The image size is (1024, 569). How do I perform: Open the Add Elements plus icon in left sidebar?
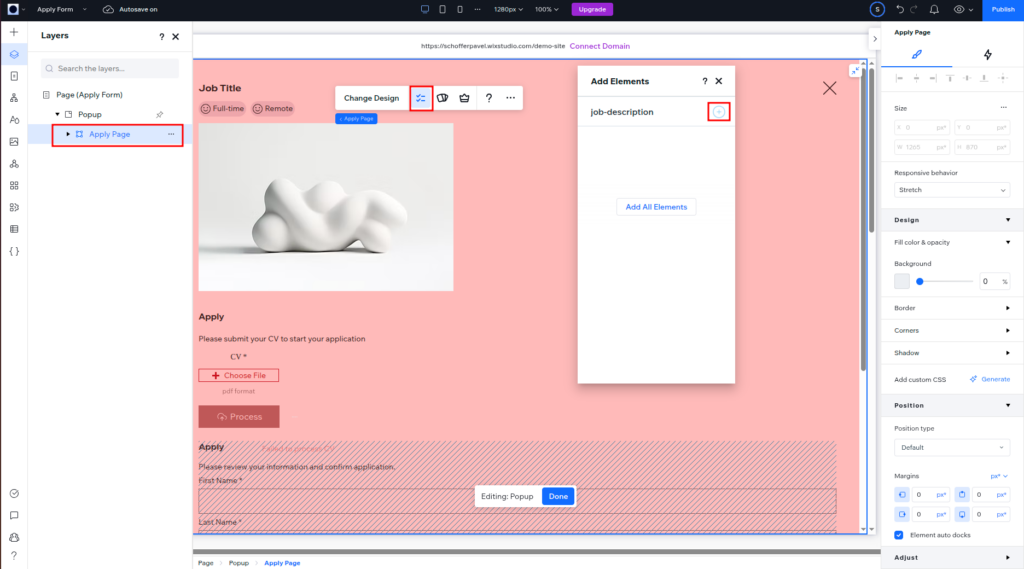tap(14, 32)
